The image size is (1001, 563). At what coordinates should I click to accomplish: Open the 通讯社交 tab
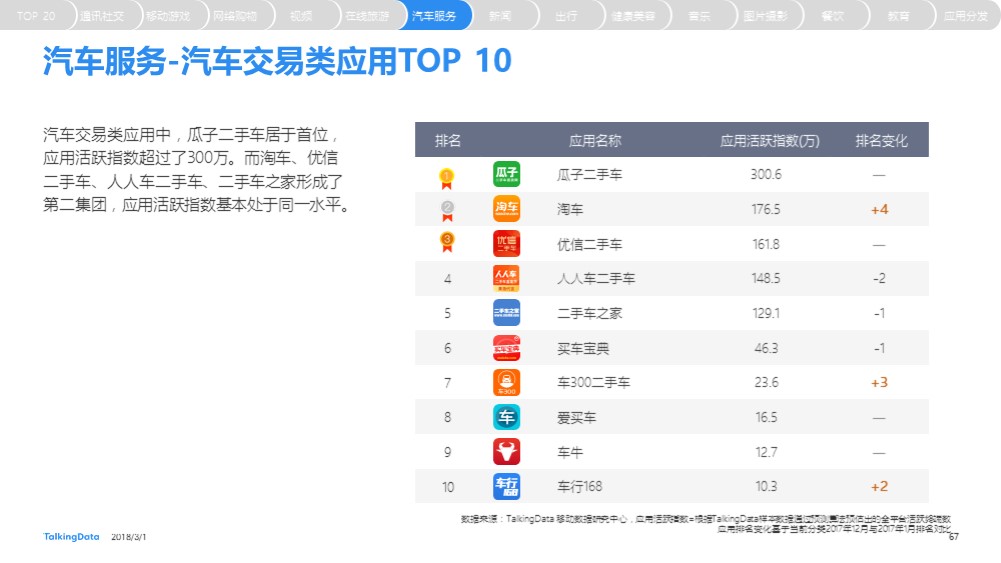[102, 15]
